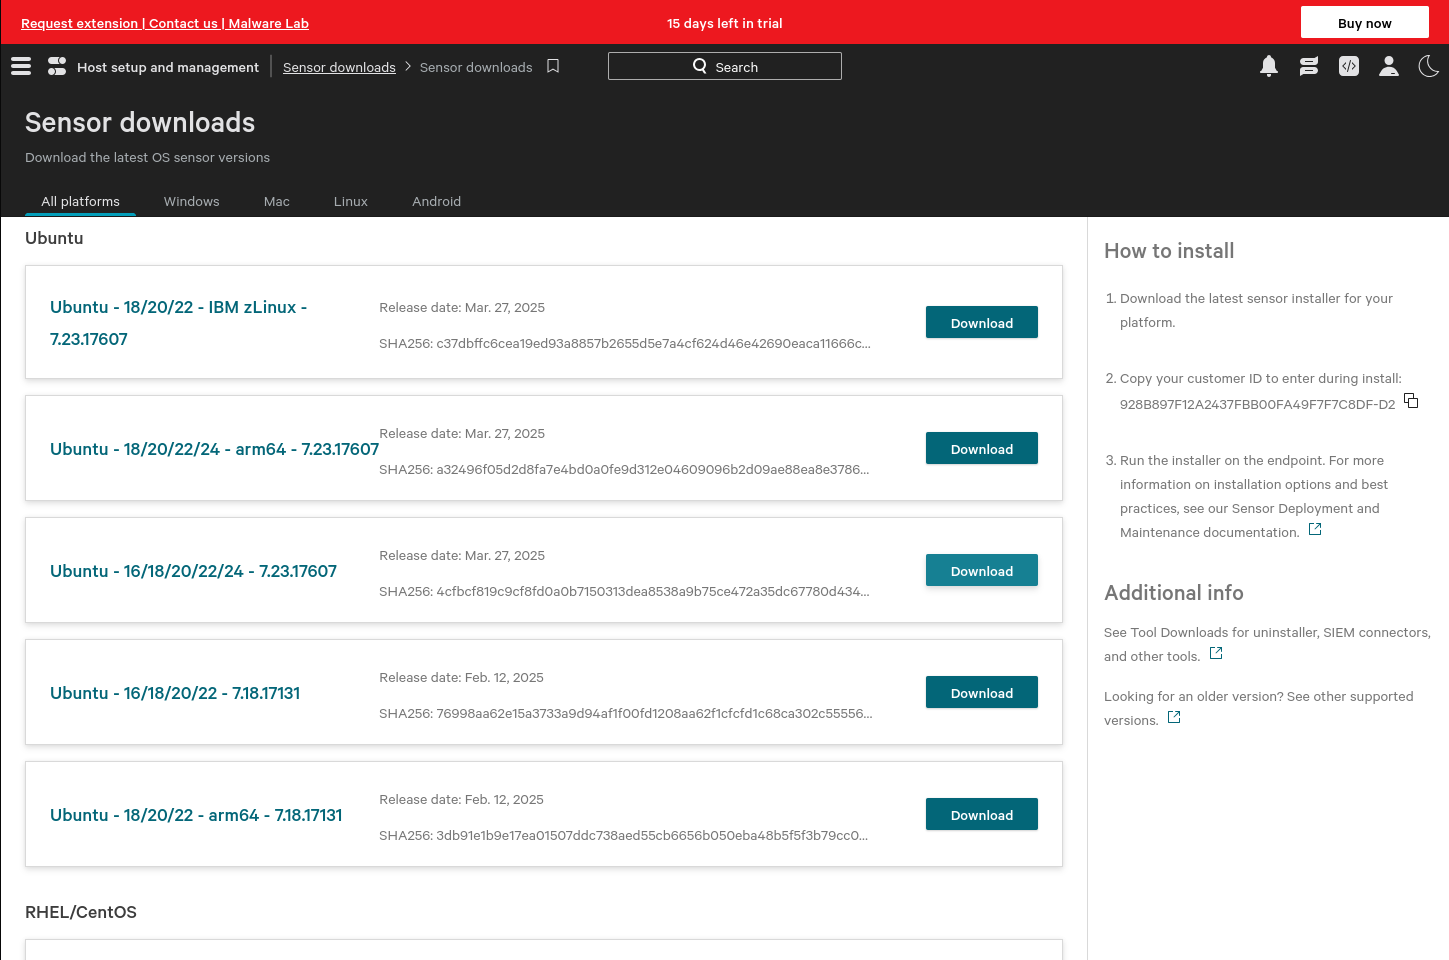Open the hamburger navigation menu
1449x960 pixels.
point(21,67)
